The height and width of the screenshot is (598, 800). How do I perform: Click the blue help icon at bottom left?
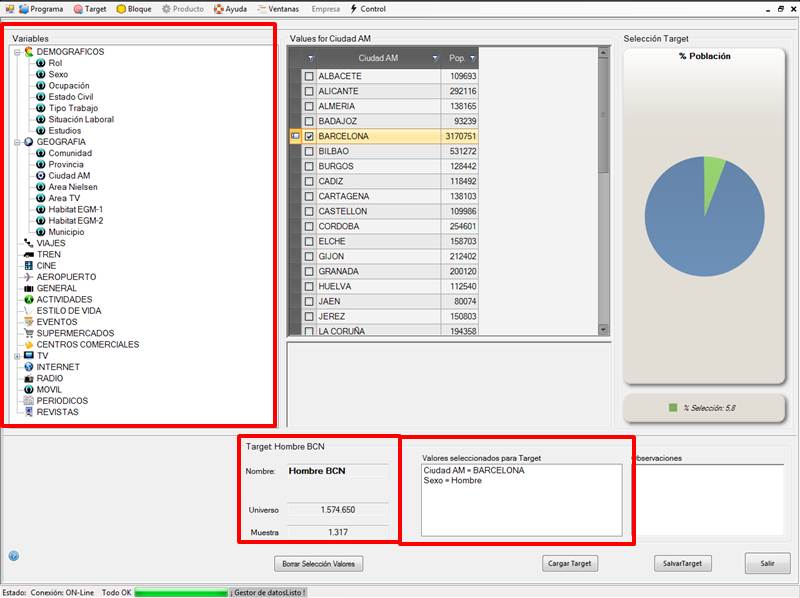coord(14,555)
